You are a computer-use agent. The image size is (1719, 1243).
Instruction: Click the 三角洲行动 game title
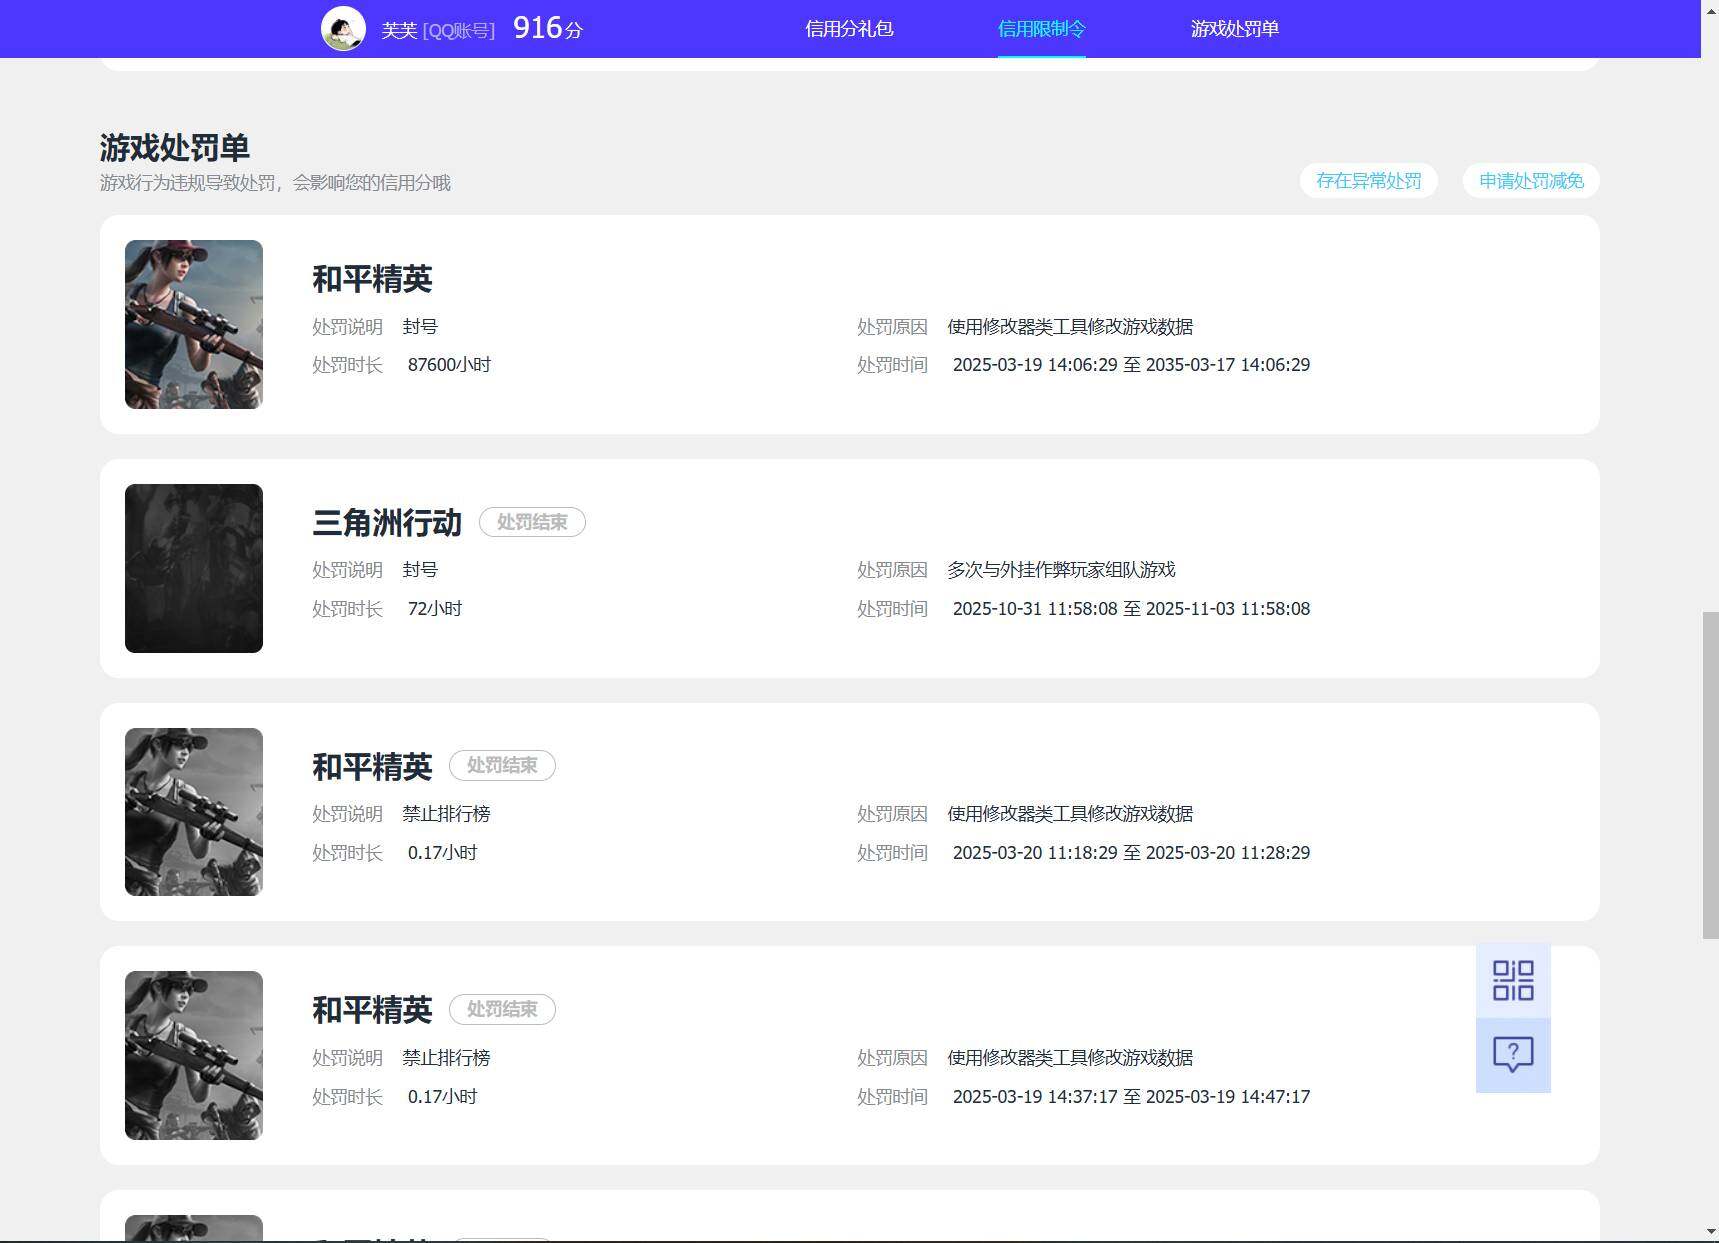[x=387, y=522]
